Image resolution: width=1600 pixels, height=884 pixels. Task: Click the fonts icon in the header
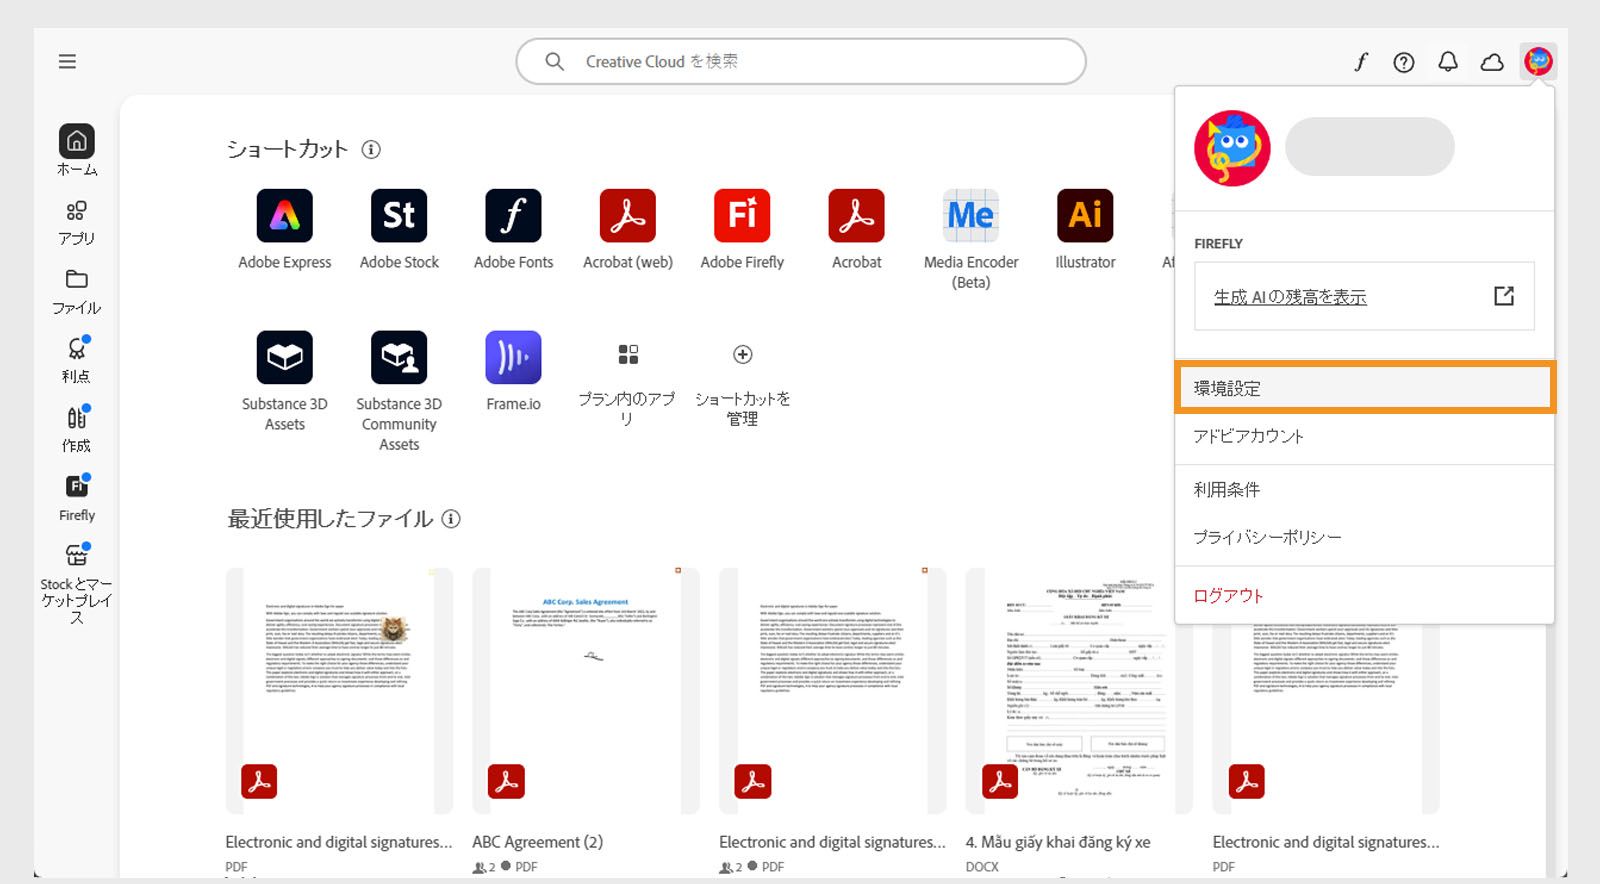pos(1360,62)
